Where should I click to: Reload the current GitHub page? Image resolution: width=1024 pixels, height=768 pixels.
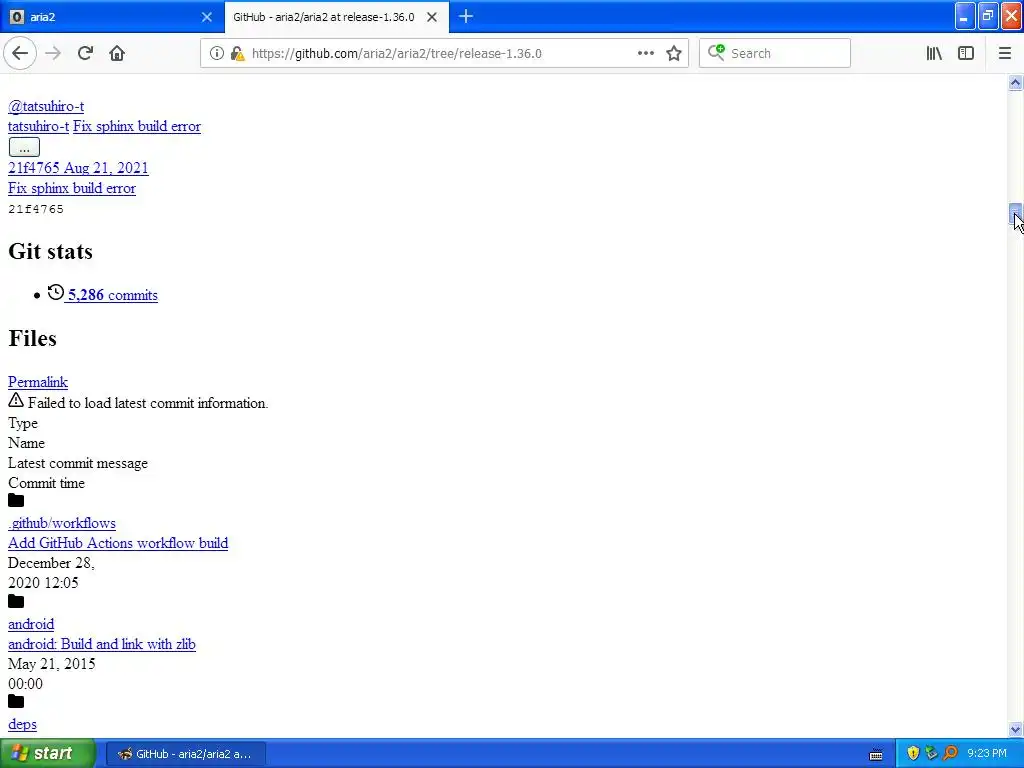(85, 54)
